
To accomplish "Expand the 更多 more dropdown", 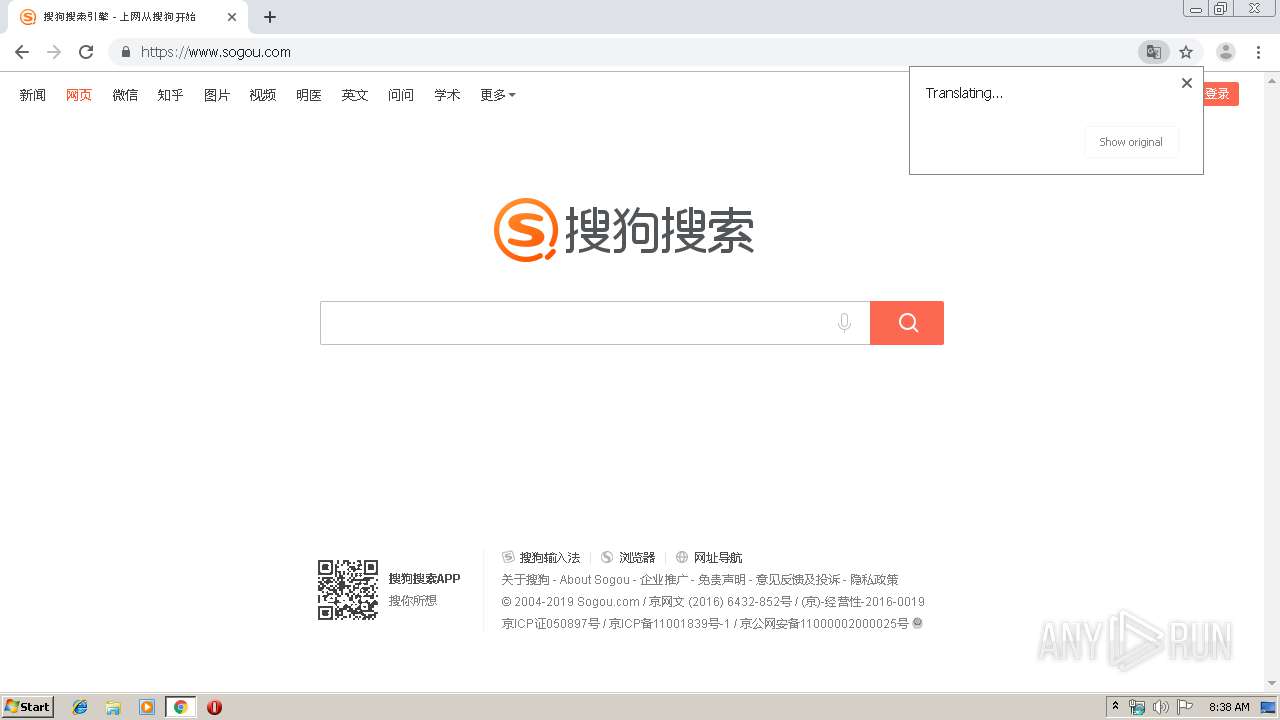I will click(x=498, y=95).
